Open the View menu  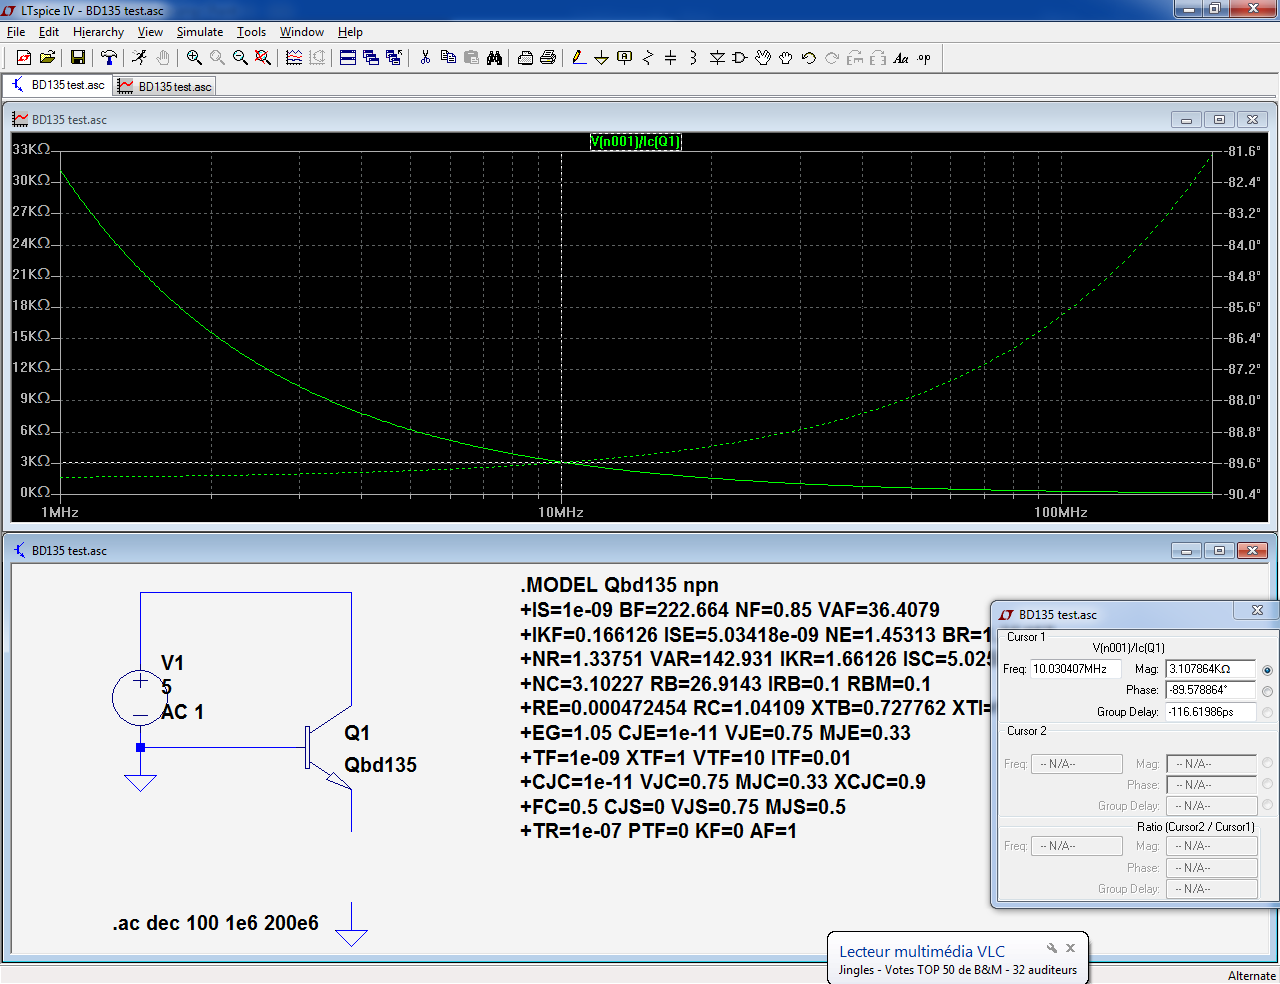click(150, 32)
